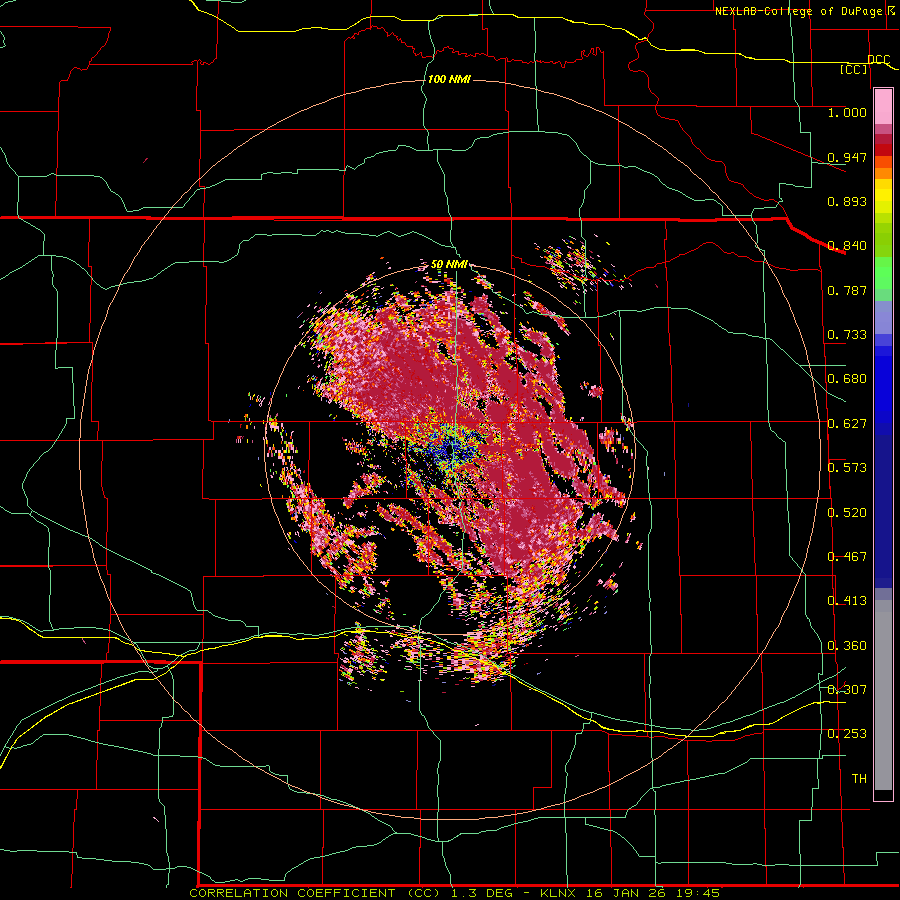This screenshot has width=900, height=900.
Task: Select the 0.307 scale value
Action: [x=847, y=689]
